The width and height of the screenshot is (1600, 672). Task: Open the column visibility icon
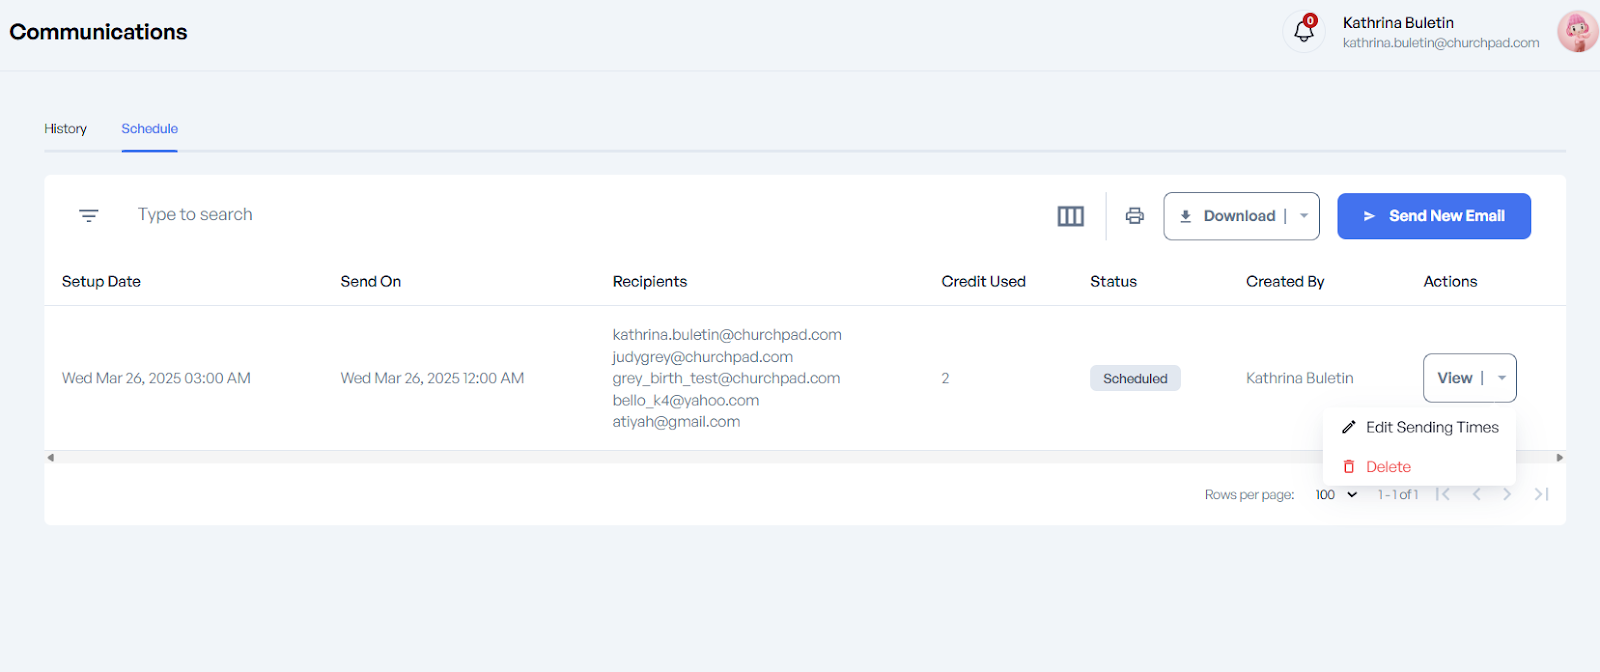click(x=1070, y=216)
